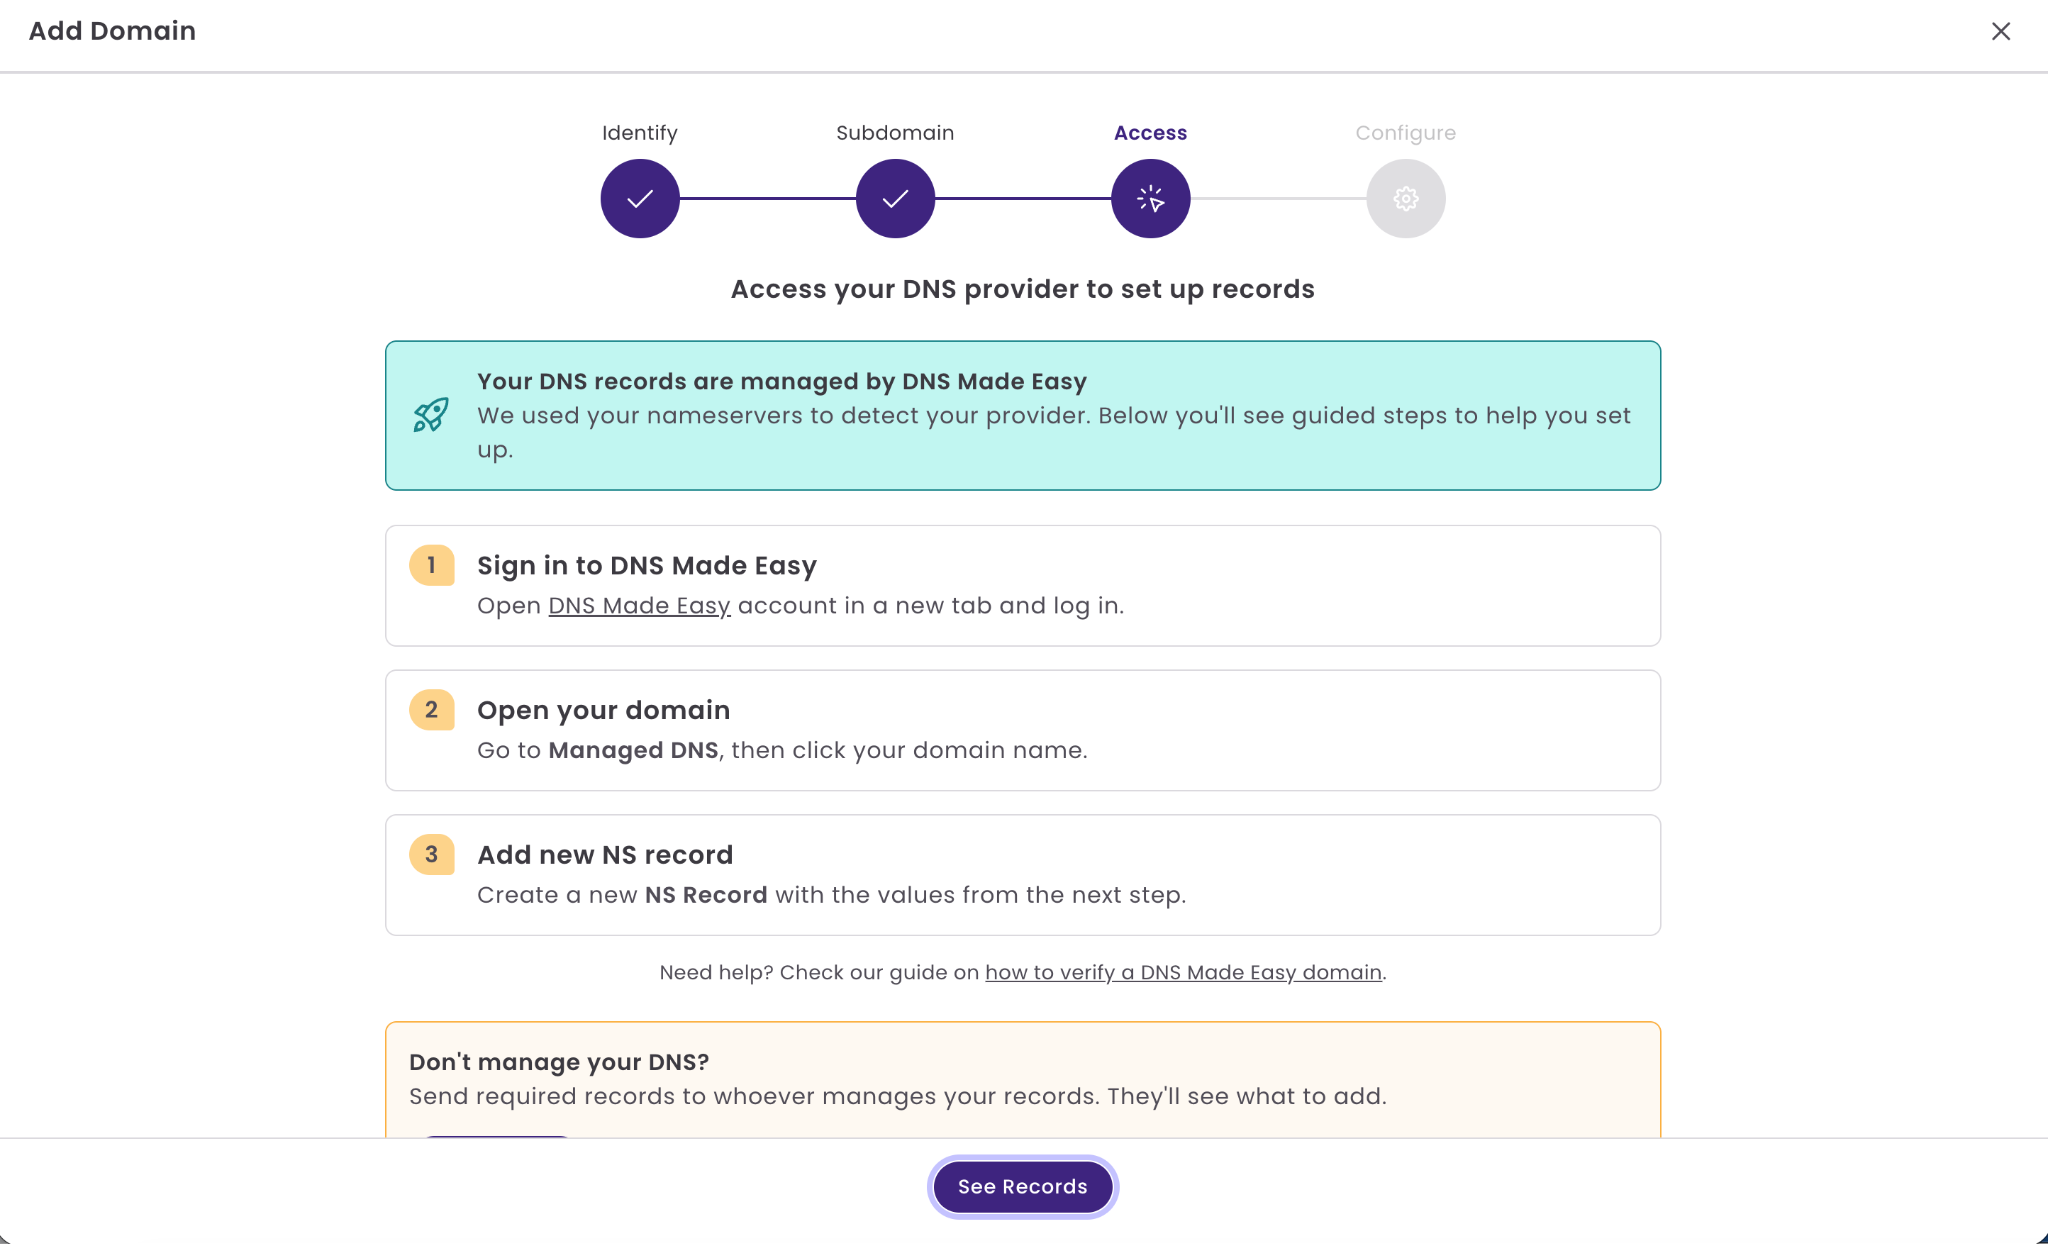This screenshot has height=1244, width=2048.
Task: Click the step 3 number badge
Action: (x=432, y=855)
